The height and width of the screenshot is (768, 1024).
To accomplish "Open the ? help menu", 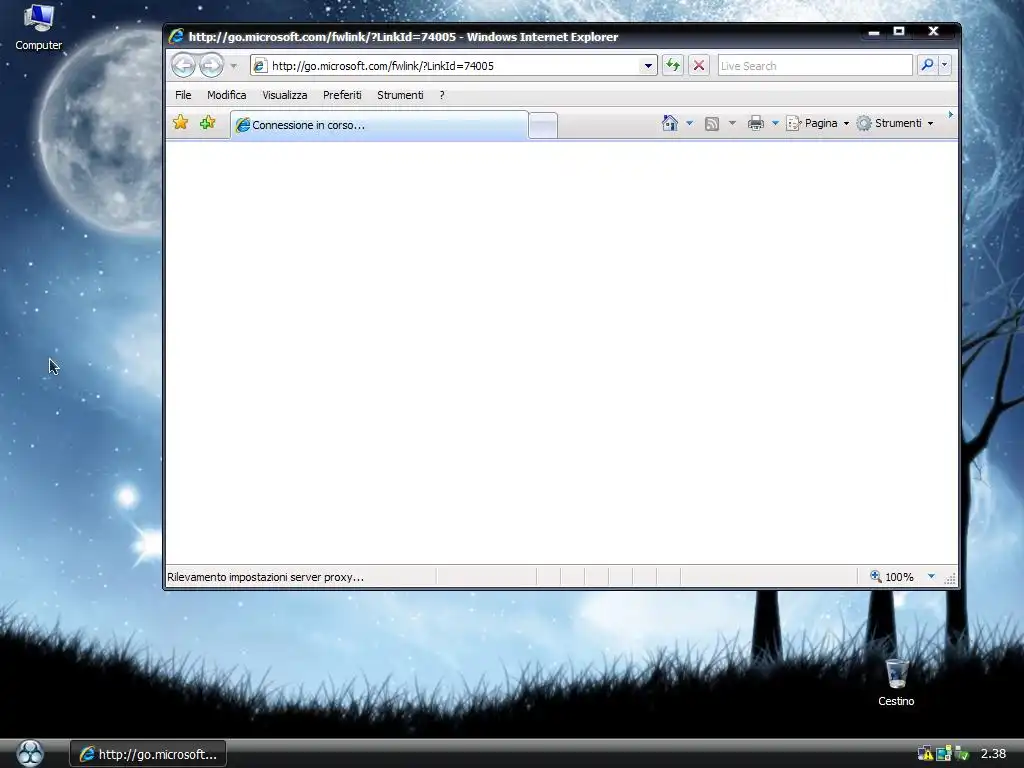I will coord(442,95).
